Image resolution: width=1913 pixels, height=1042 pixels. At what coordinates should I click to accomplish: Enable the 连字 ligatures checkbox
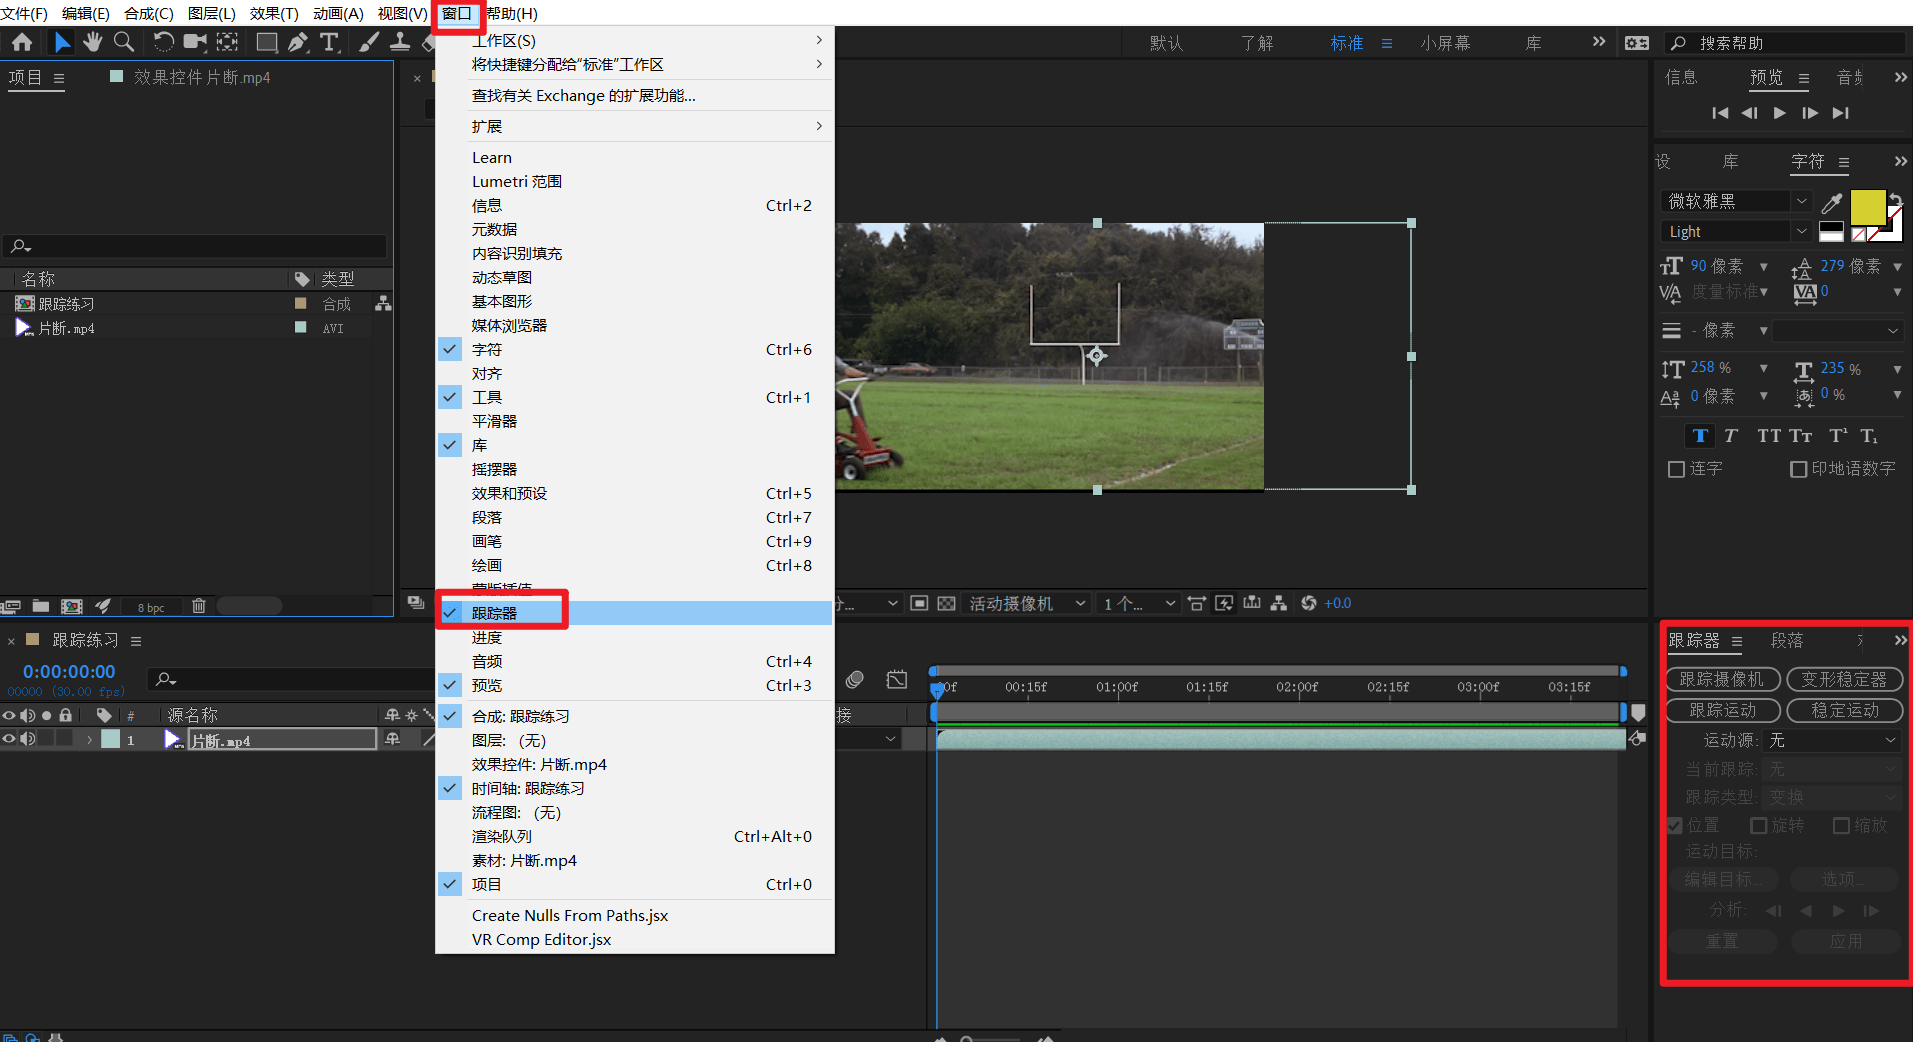click(1677, 469)
